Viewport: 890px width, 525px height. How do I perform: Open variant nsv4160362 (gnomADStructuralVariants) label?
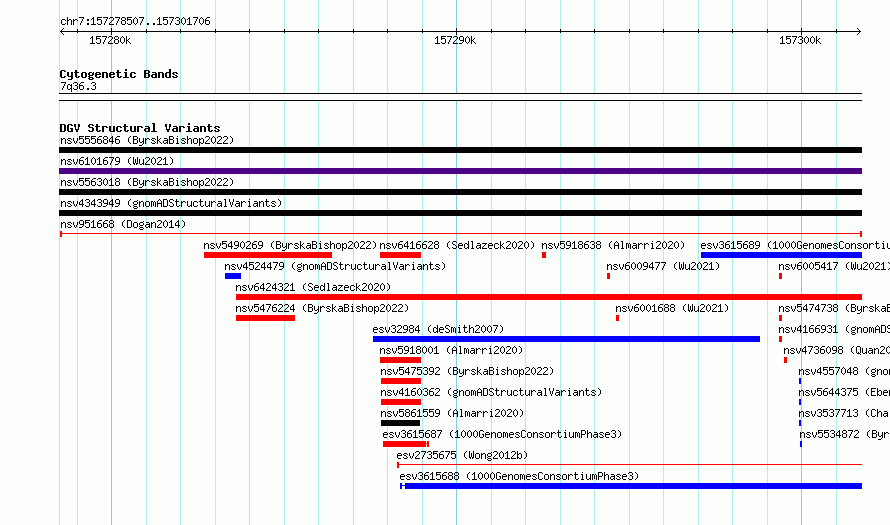coord(491,392)
